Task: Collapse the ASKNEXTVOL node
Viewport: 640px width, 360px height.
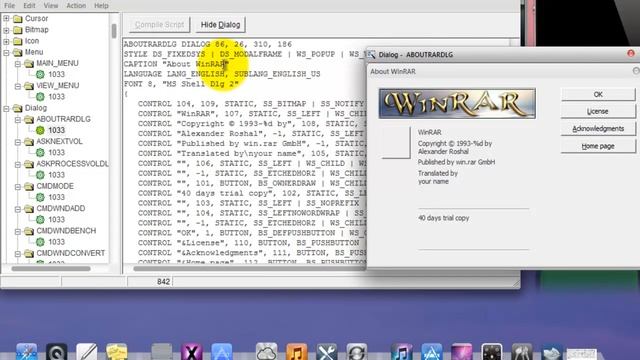Action: tap(18, 142)
